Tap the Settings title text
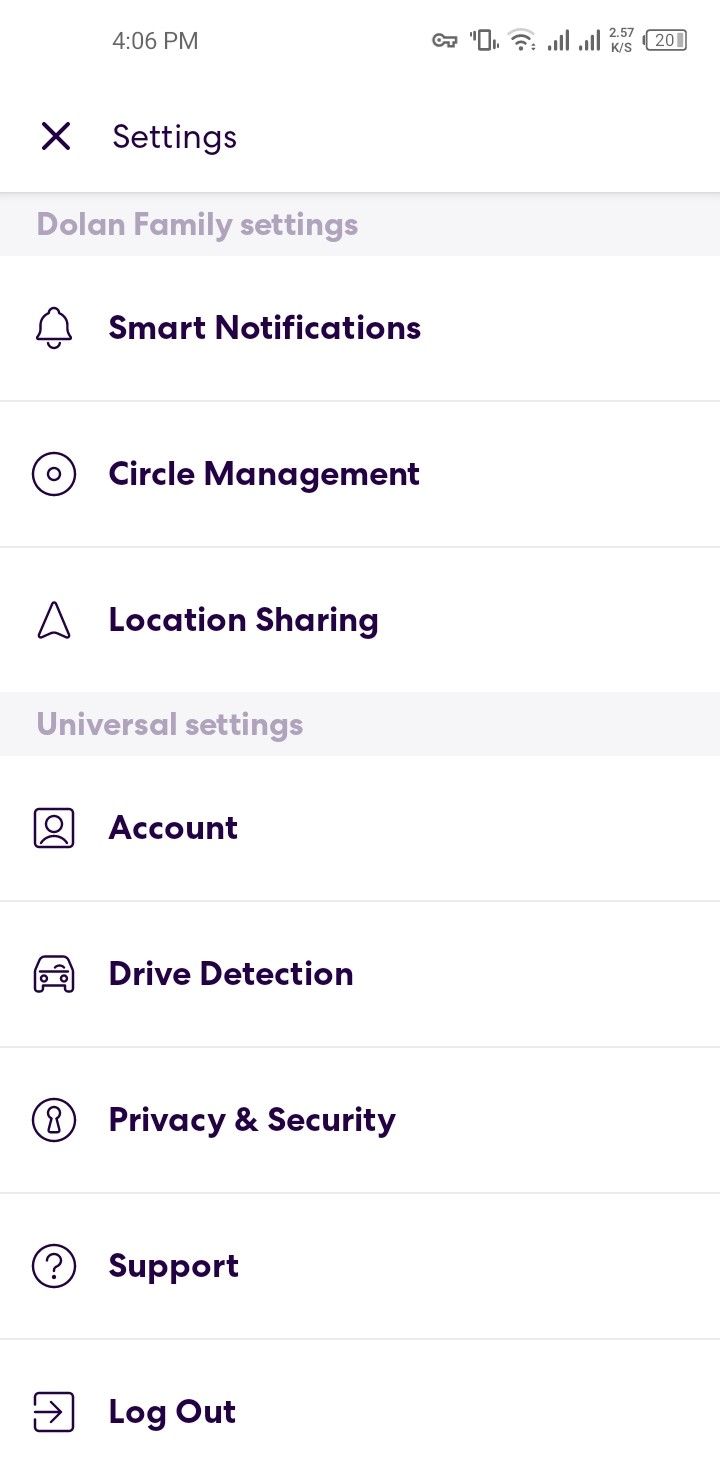Viewport: 720px width, 1484px height. tap(174, 136)
